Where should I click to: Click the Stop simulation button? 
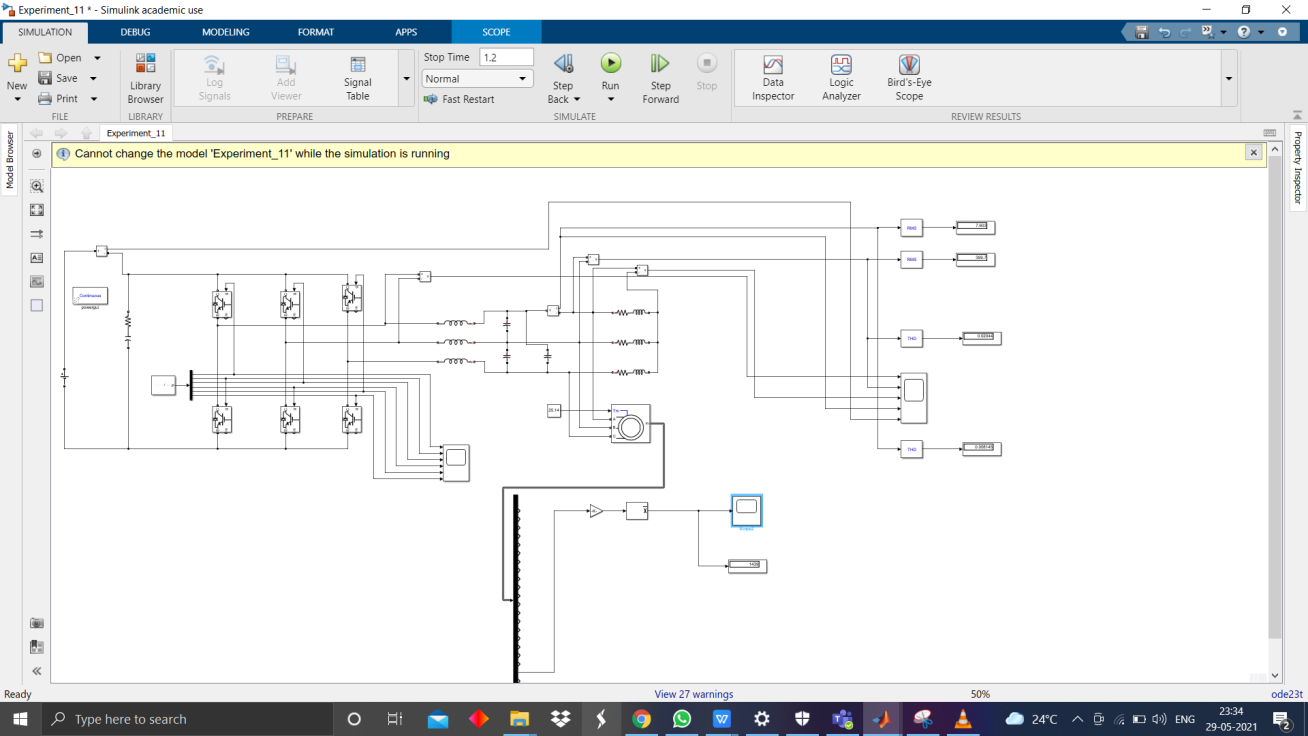[706, 74]
